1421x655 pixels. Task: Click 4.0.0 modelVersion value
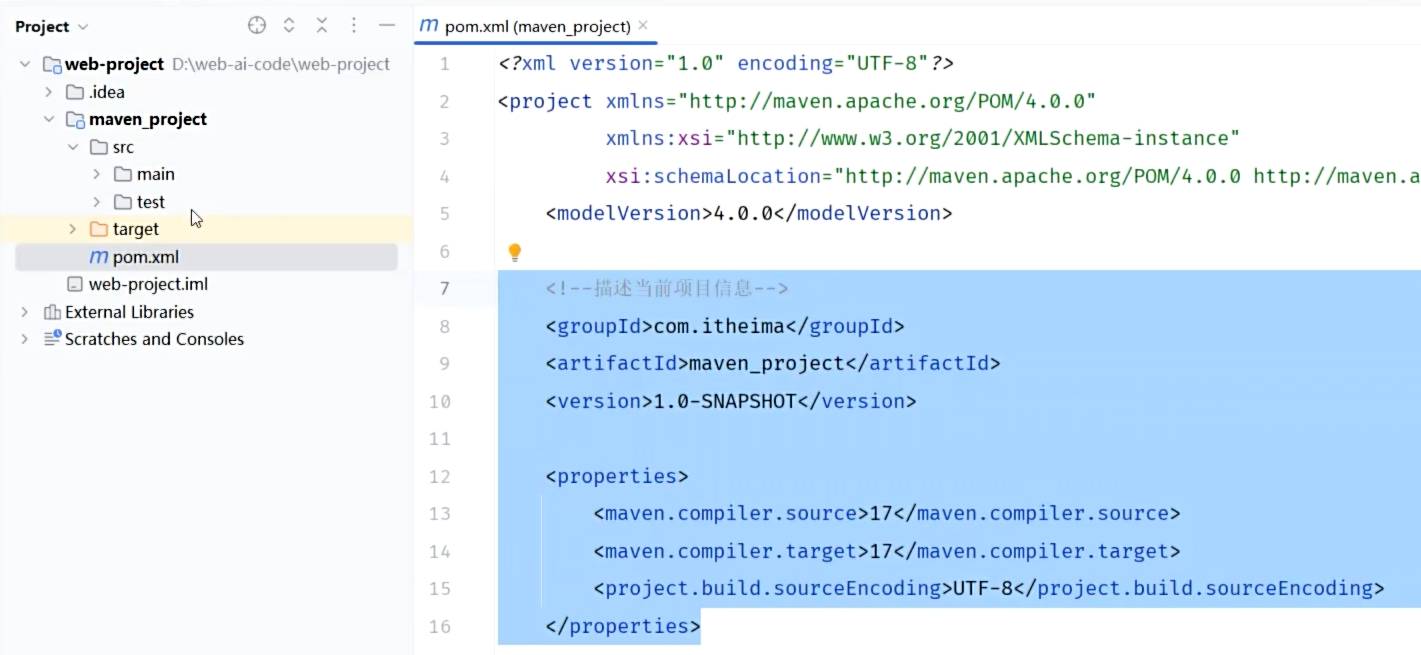pos(743,213)
